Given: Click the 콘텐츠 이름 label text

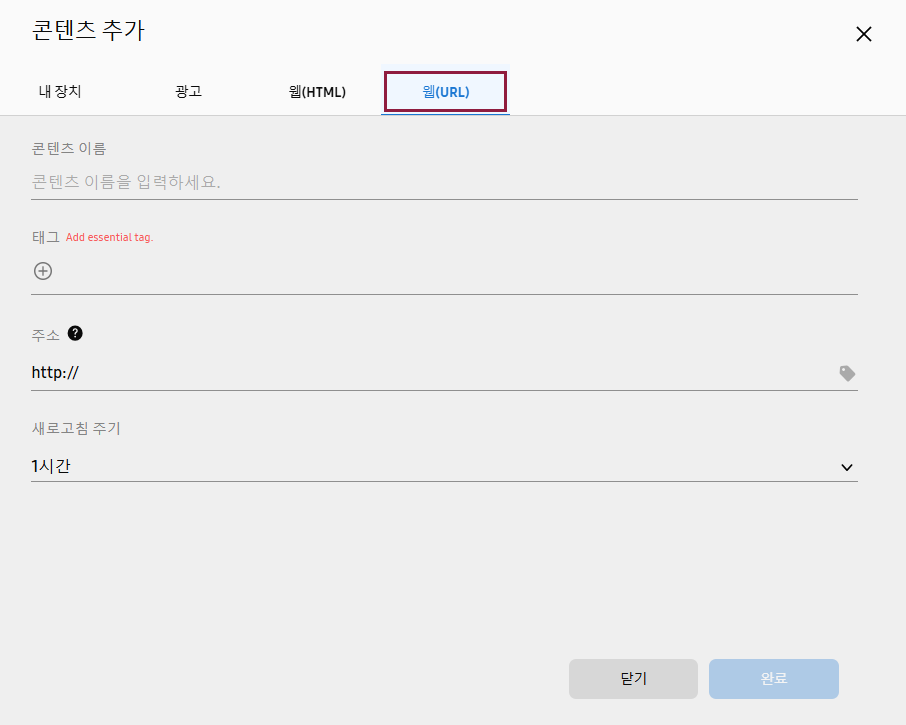Looking at the screenshot, I should (69, 148).
